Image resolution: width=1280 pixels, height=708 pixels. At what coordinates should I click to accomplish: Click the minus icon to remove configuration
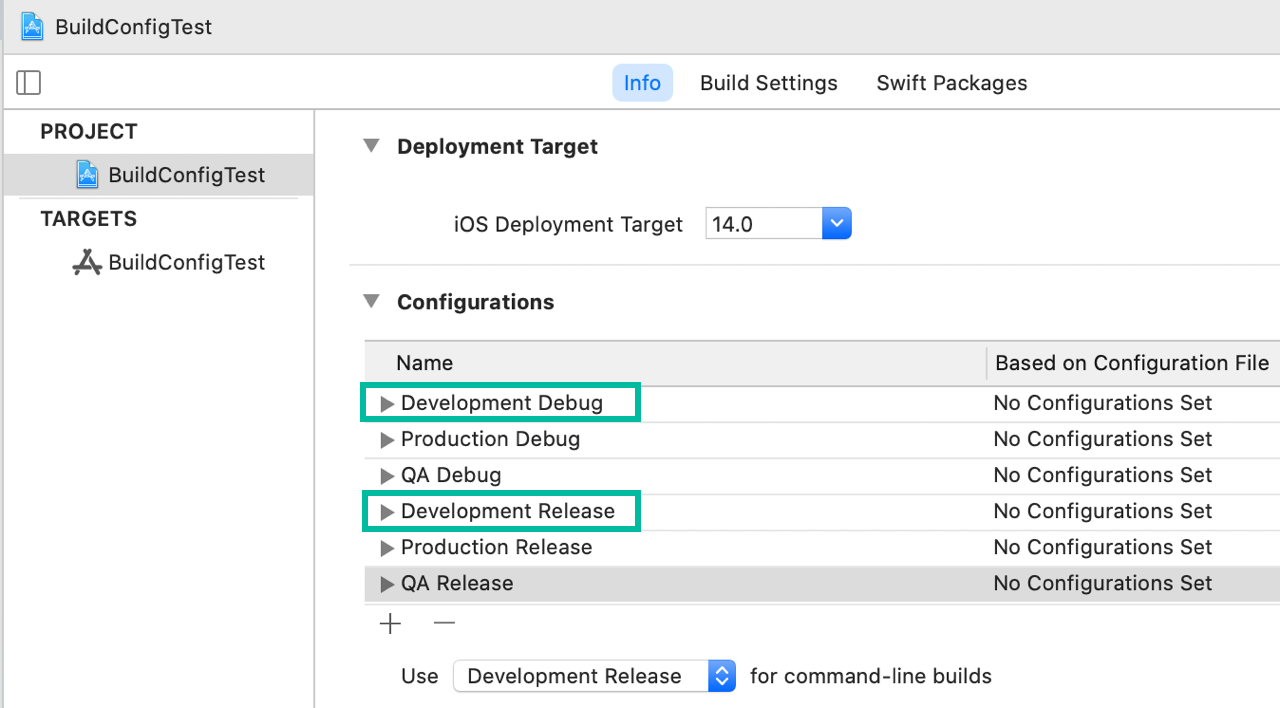[x=444, y=624]
